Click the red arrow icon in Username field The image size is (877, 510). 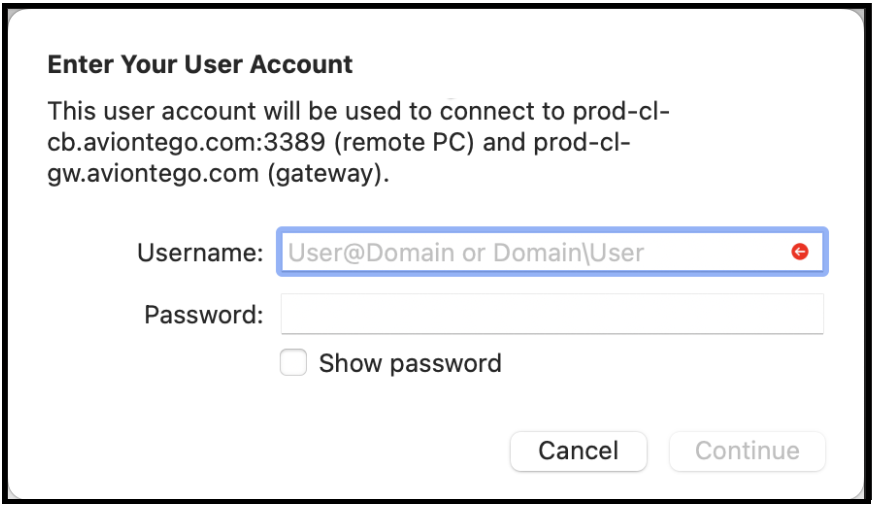click(799, 252)
